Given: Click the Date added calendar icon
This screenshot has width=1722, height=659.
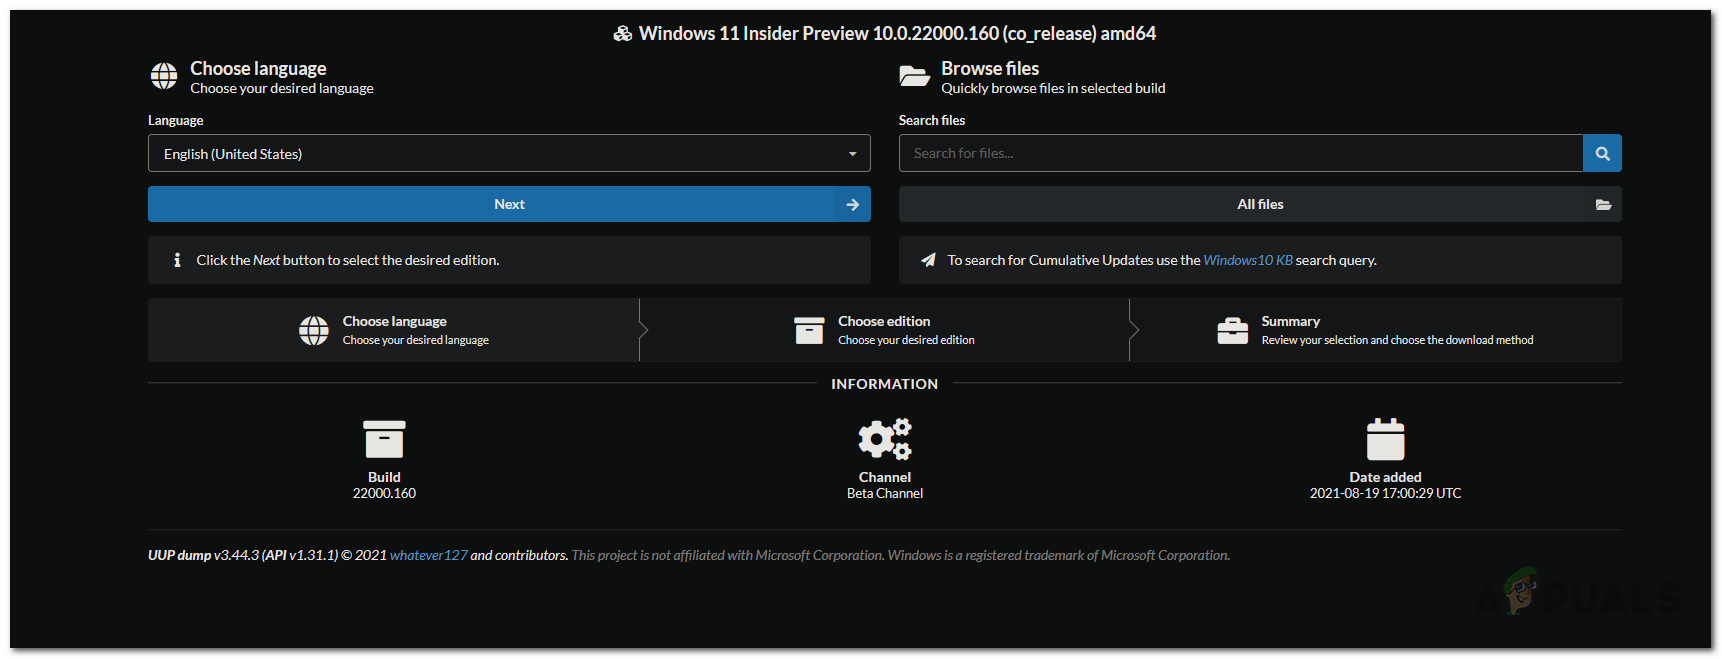Looking at the screenshot, I should pyautogui.click(x=1385, y=440).
